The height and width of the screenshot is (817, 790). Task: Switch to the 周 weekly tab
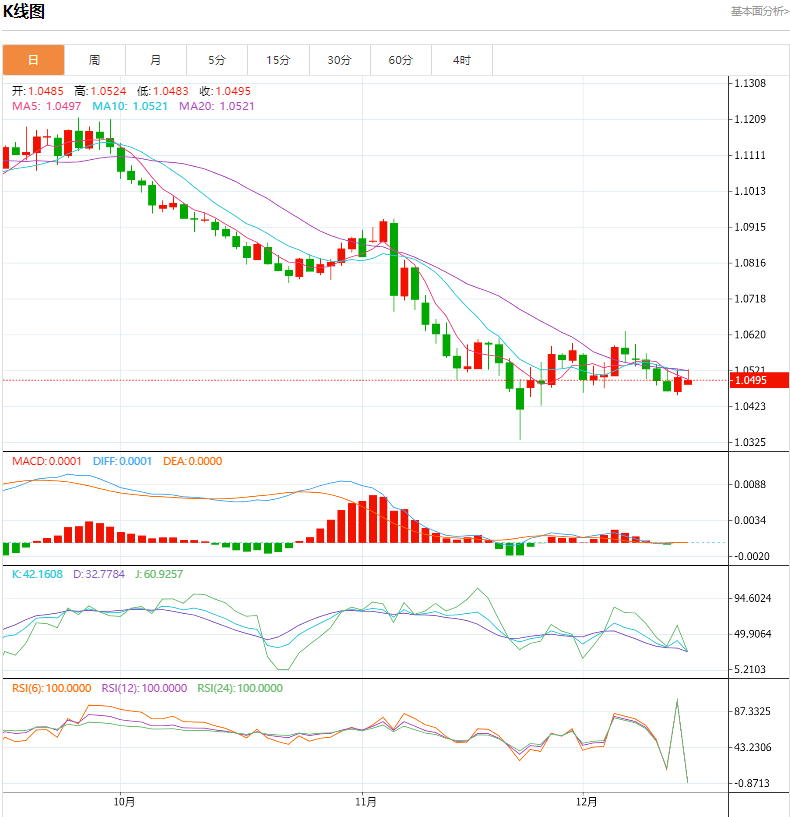pos(94,60)
